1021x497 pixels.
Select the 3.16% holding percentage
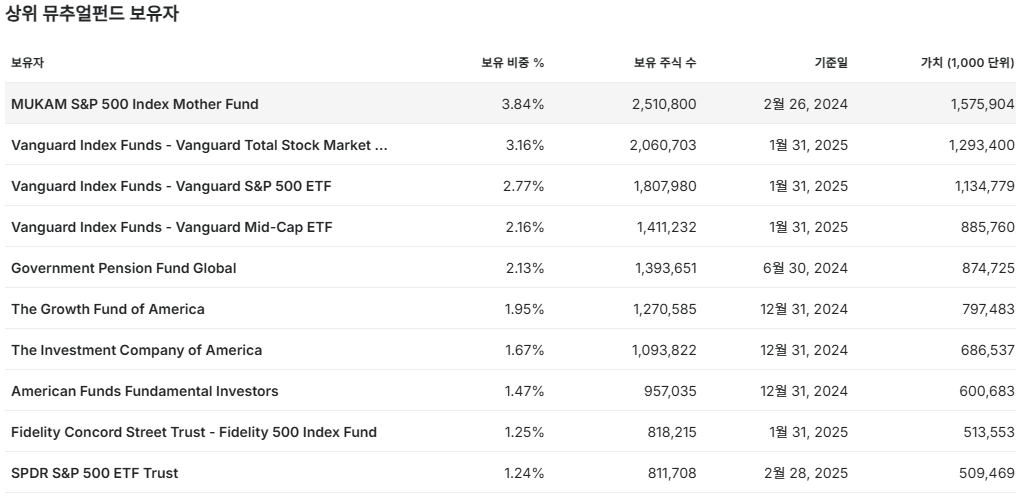[525, 145]
